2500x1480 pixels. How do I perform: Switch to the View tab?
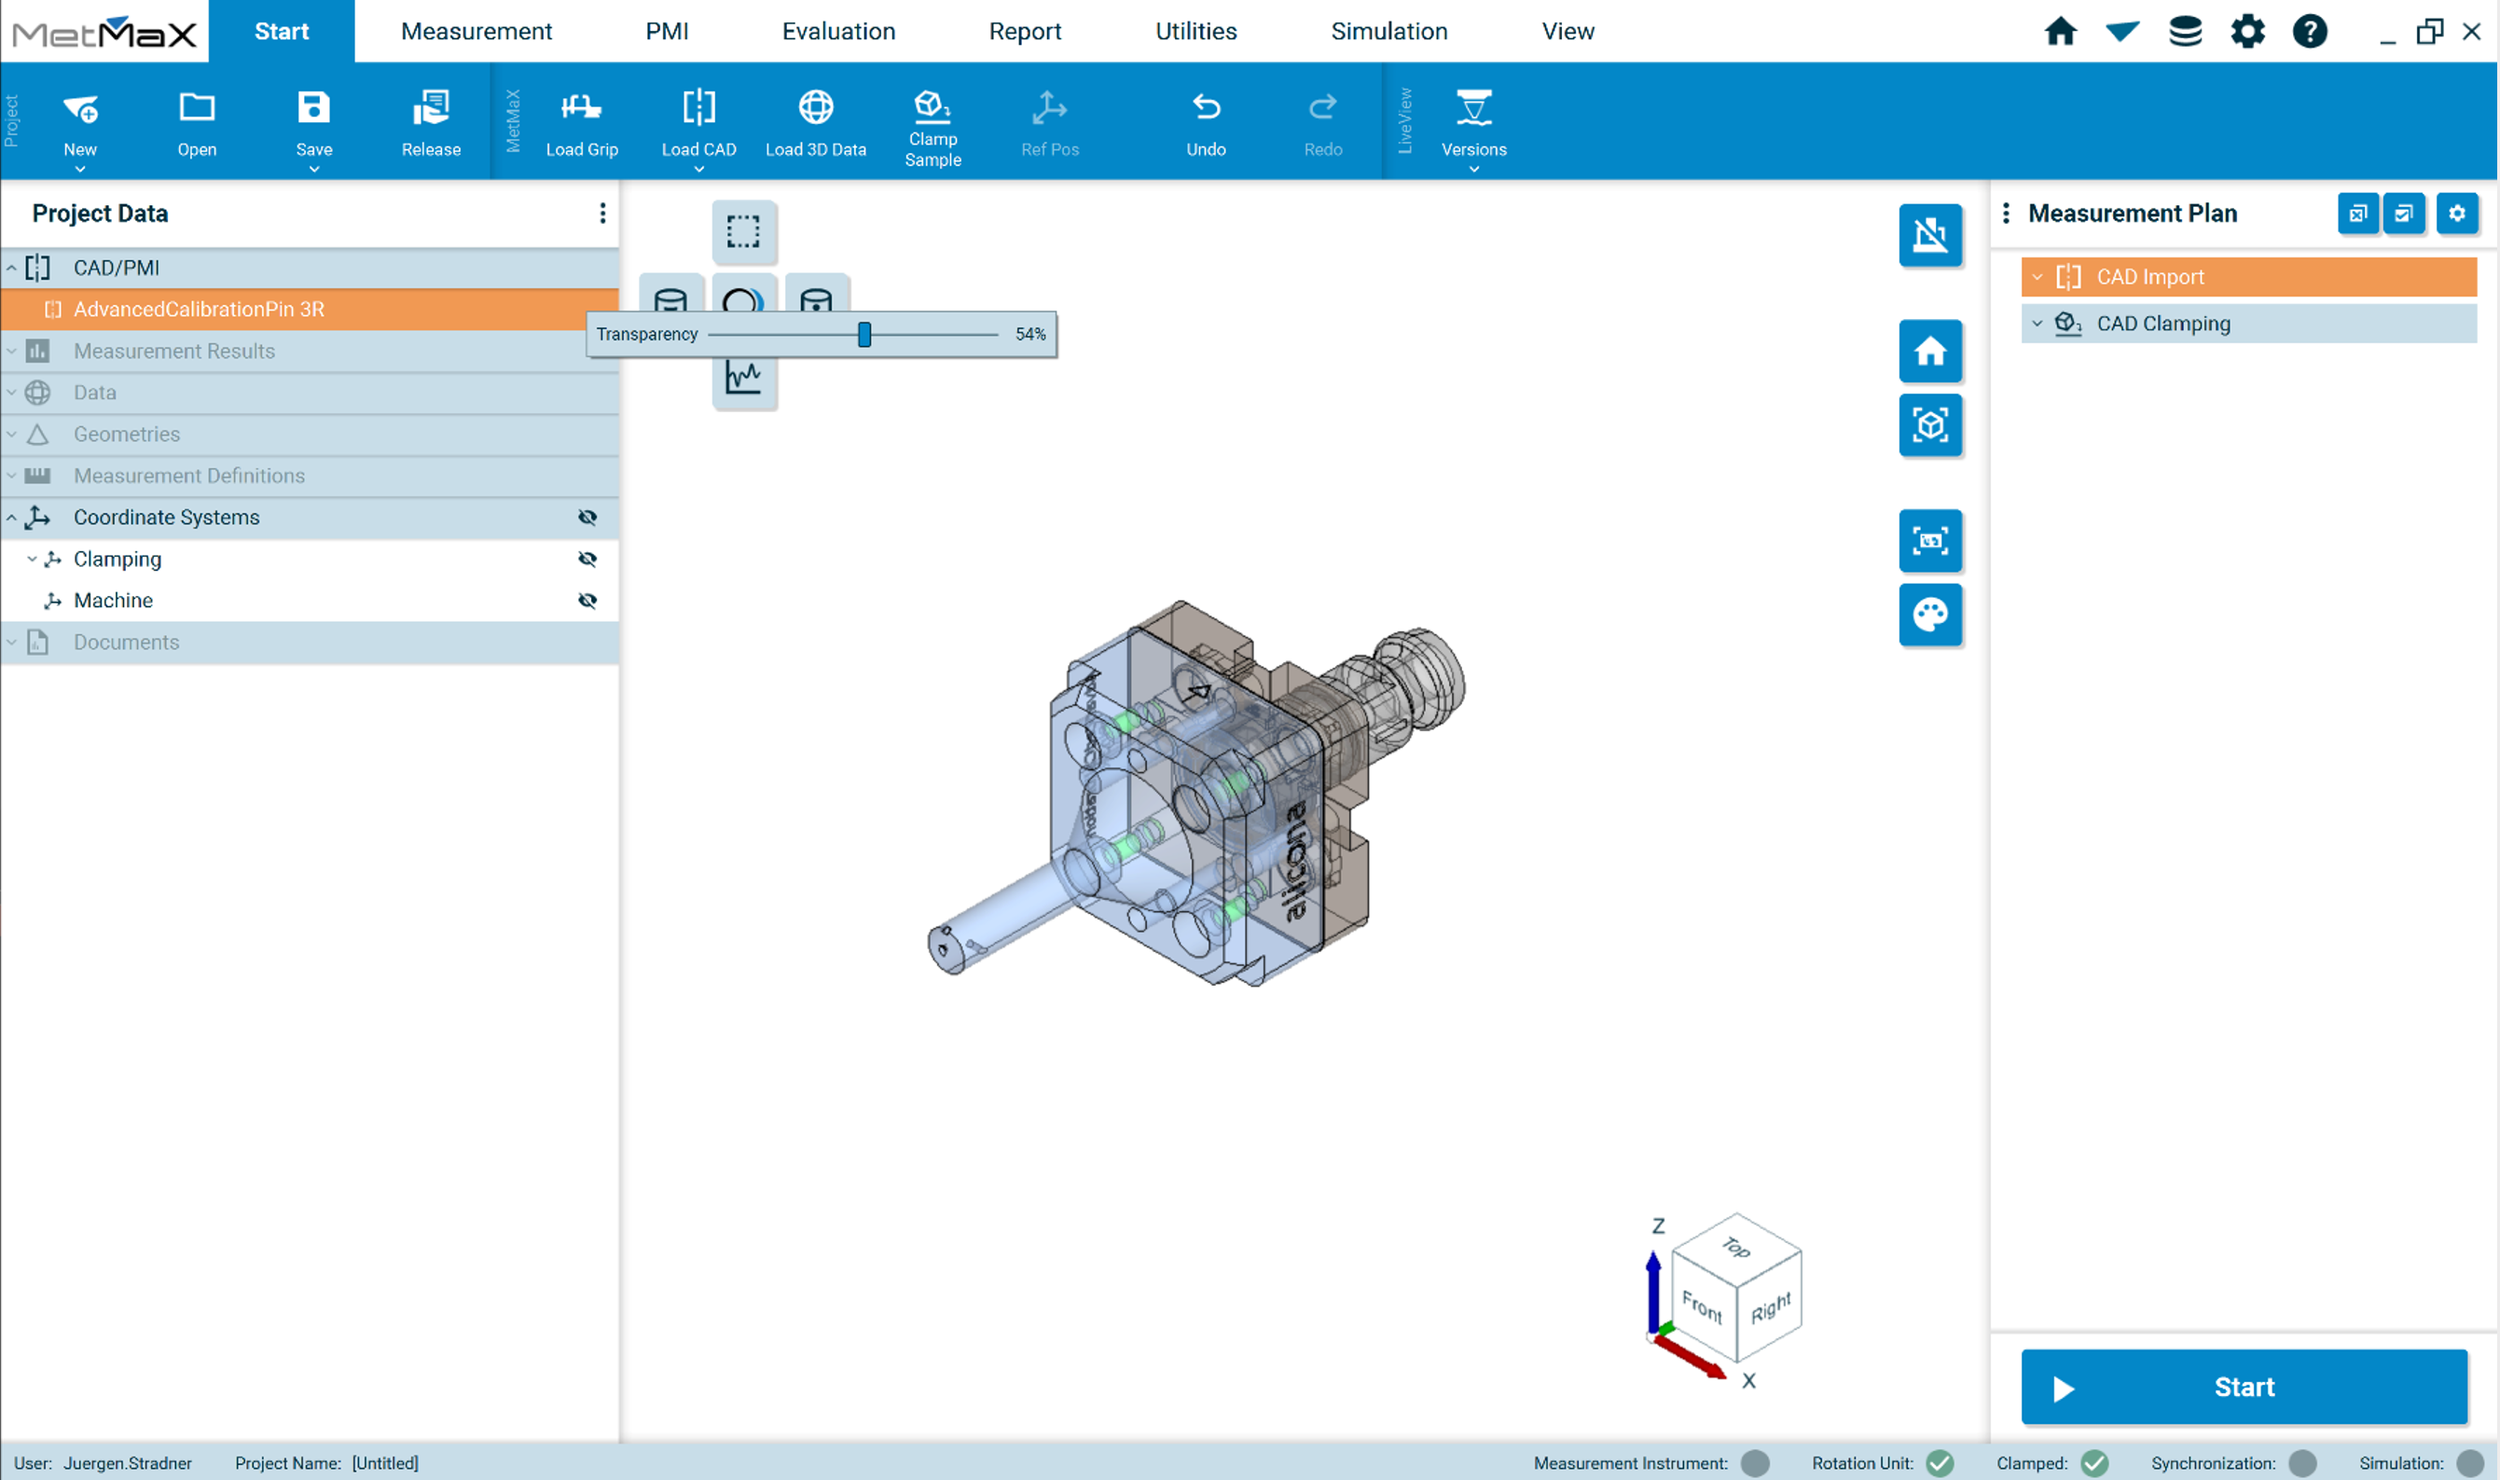click(x=1567, y=31)
